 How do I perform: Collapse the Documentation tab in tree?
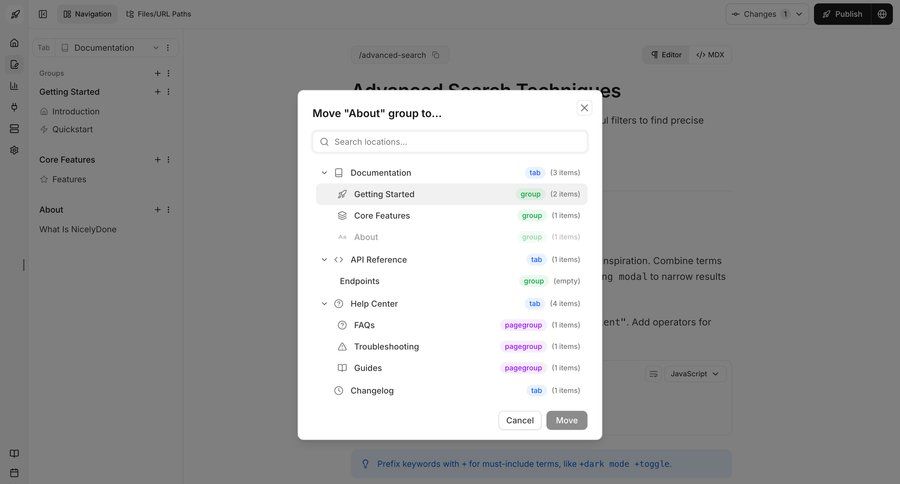[x=324, y=173]
